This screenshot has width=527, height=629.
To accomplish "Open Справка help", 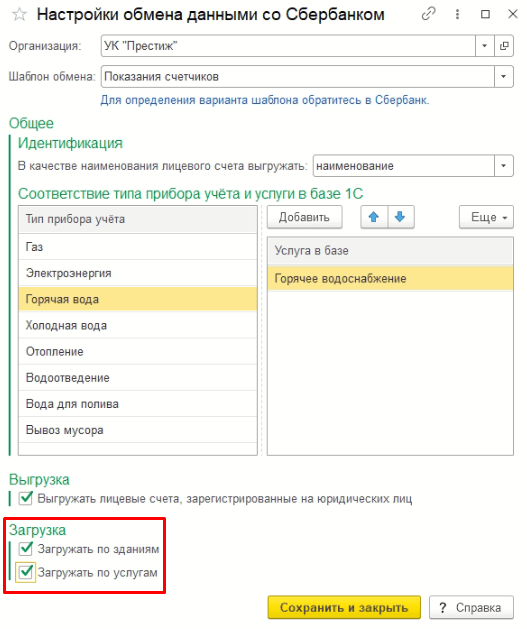I will click(x=471, y=607).
